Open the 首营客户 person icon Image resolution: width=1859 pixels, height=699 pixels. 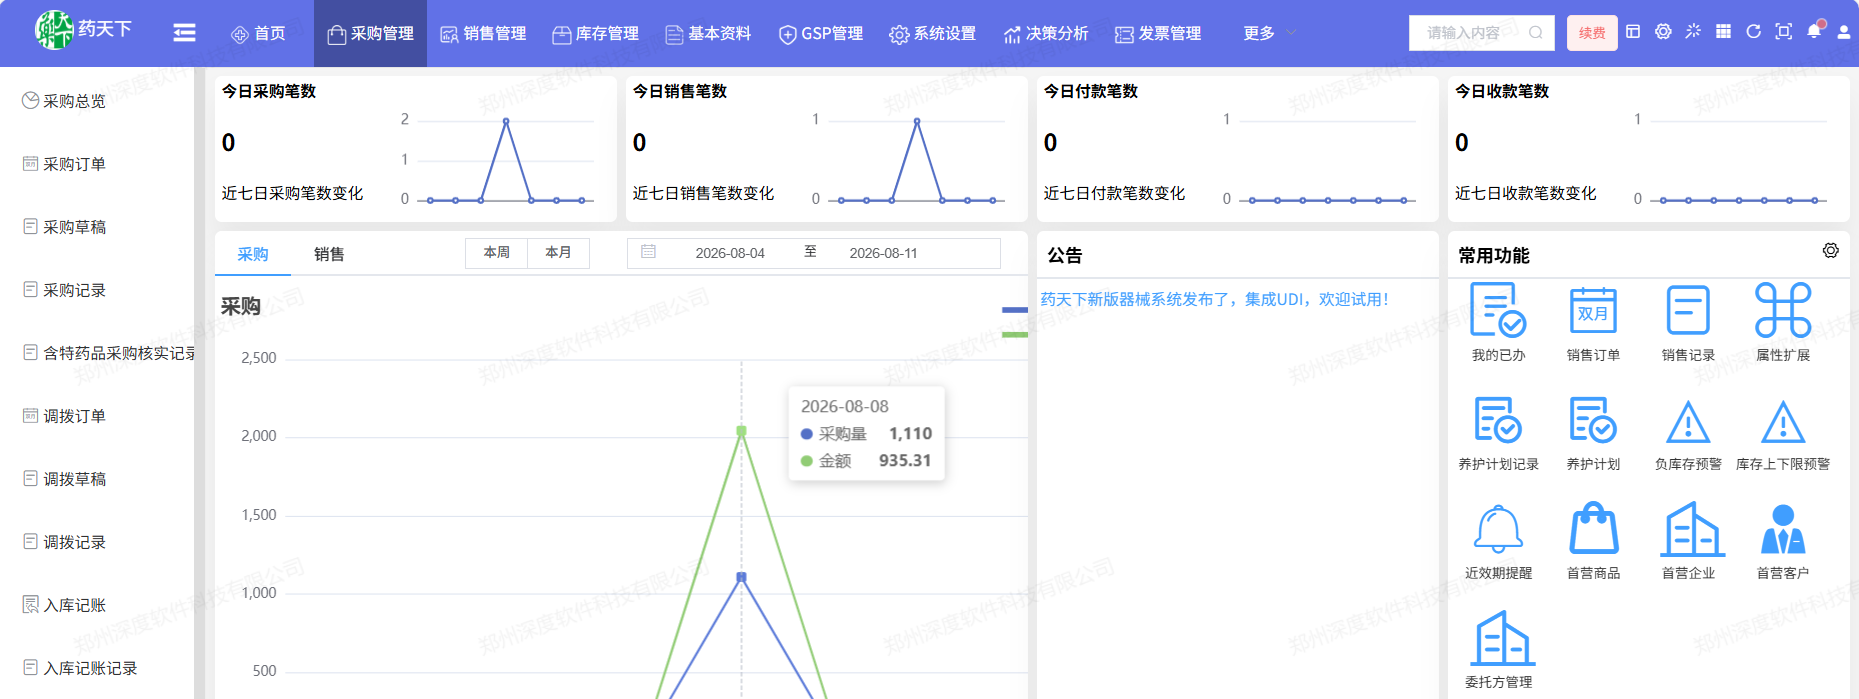click(1783, 529)
